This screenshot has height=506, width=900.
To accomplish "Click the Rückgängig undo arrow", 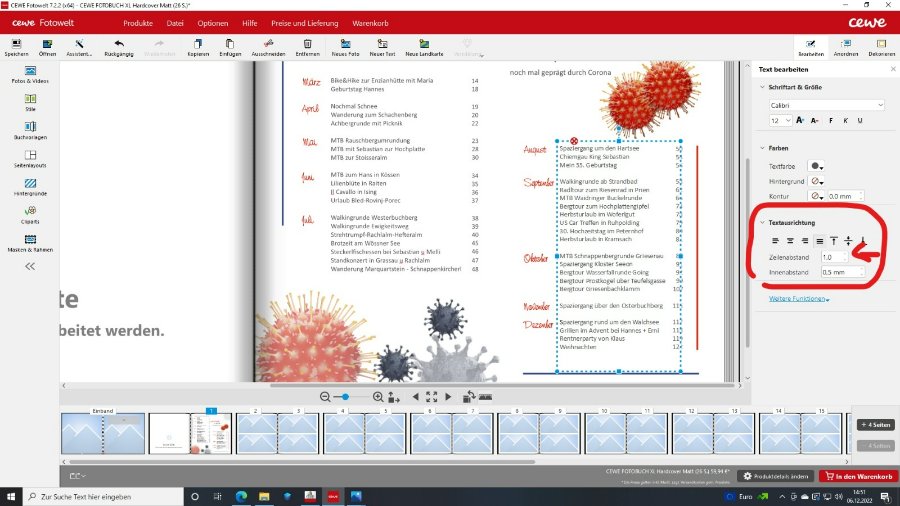I will (119, 43).
